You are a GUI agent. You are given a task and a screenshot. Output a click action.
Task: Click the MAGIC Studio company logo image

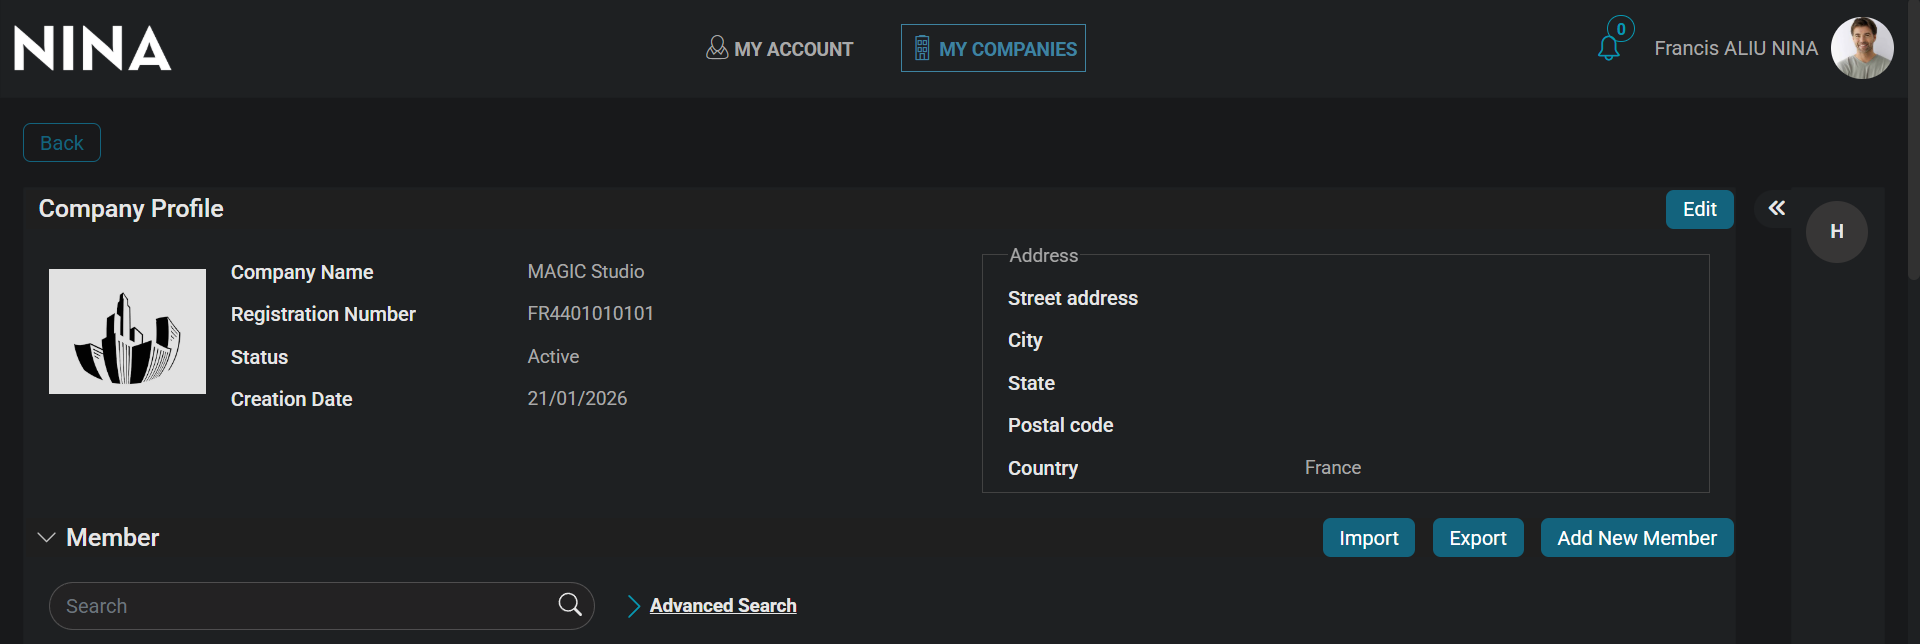pyautogui.click(x=127, y=331)
